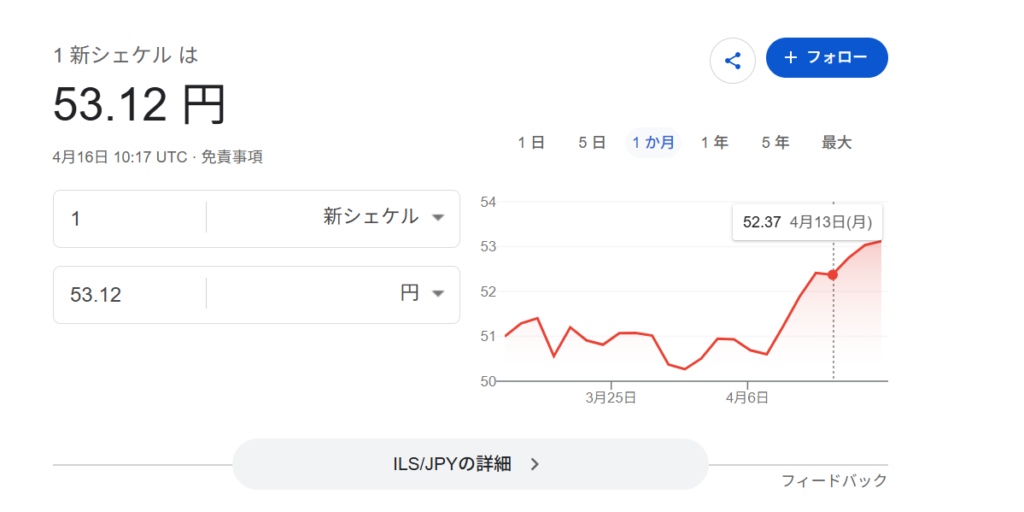Open the 免責事項 disclaimer link
The image size is (1024, 512).
232,157
